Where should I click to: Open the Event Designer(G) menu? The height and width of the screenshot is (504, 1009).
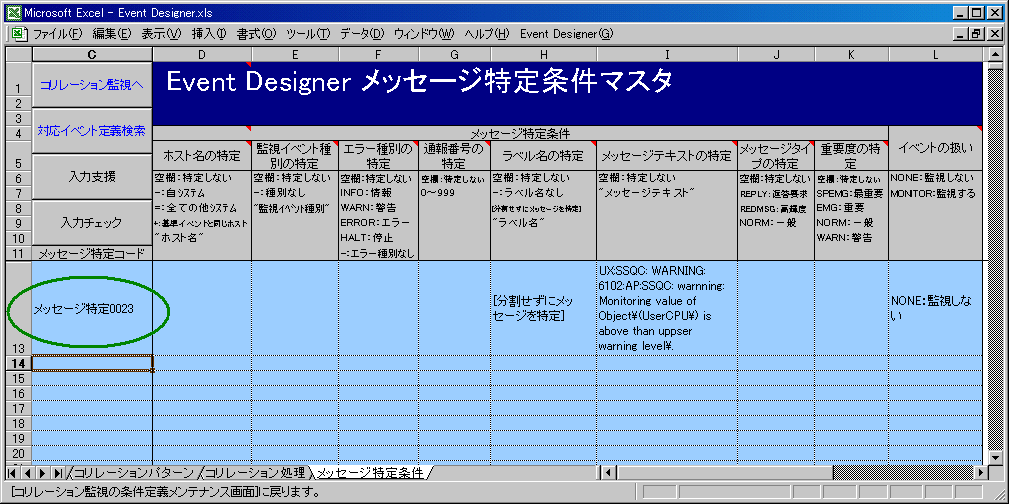pyautogui.click(x=566, y=33)
